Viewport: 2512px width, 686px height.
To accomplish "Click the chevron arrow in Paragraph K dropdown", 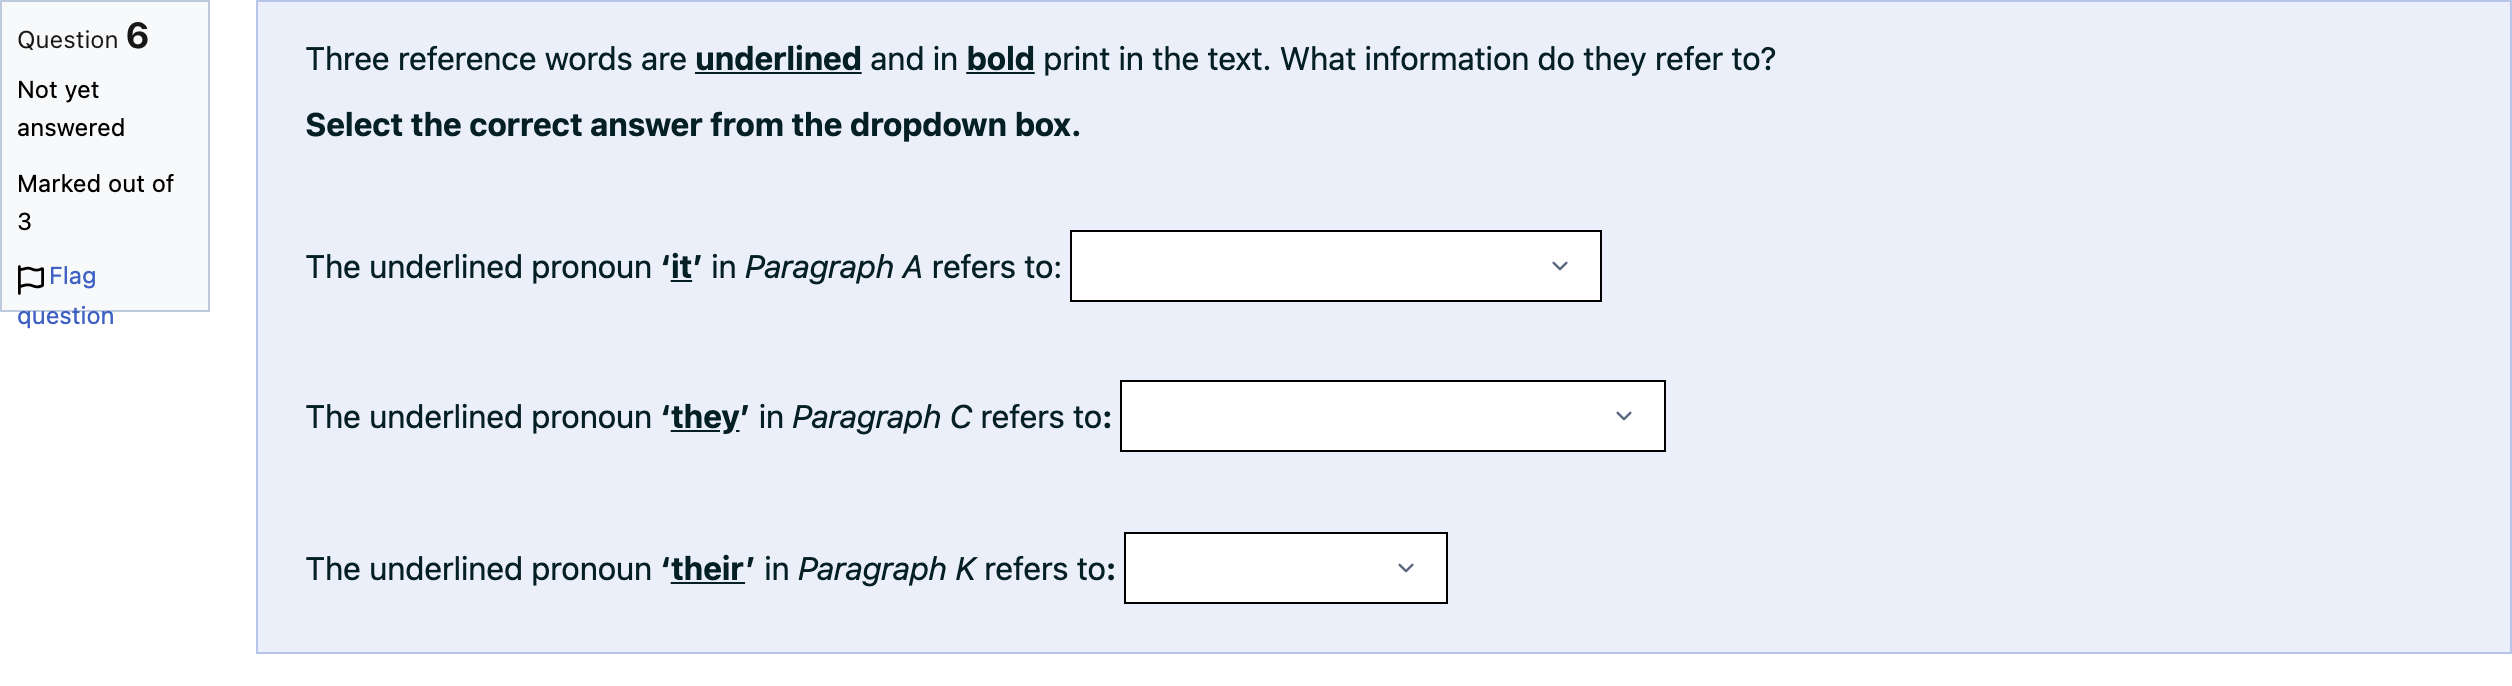I will (1405, 568).
